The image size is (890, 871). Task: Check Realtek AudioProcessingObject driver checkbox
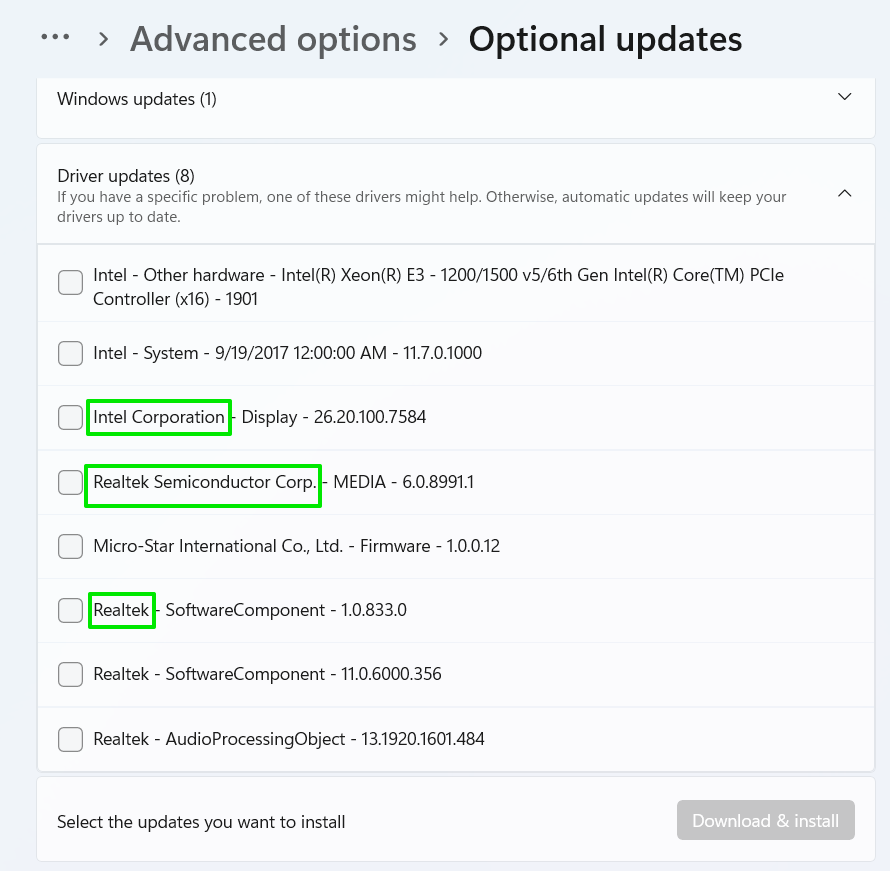click(70, 739)
